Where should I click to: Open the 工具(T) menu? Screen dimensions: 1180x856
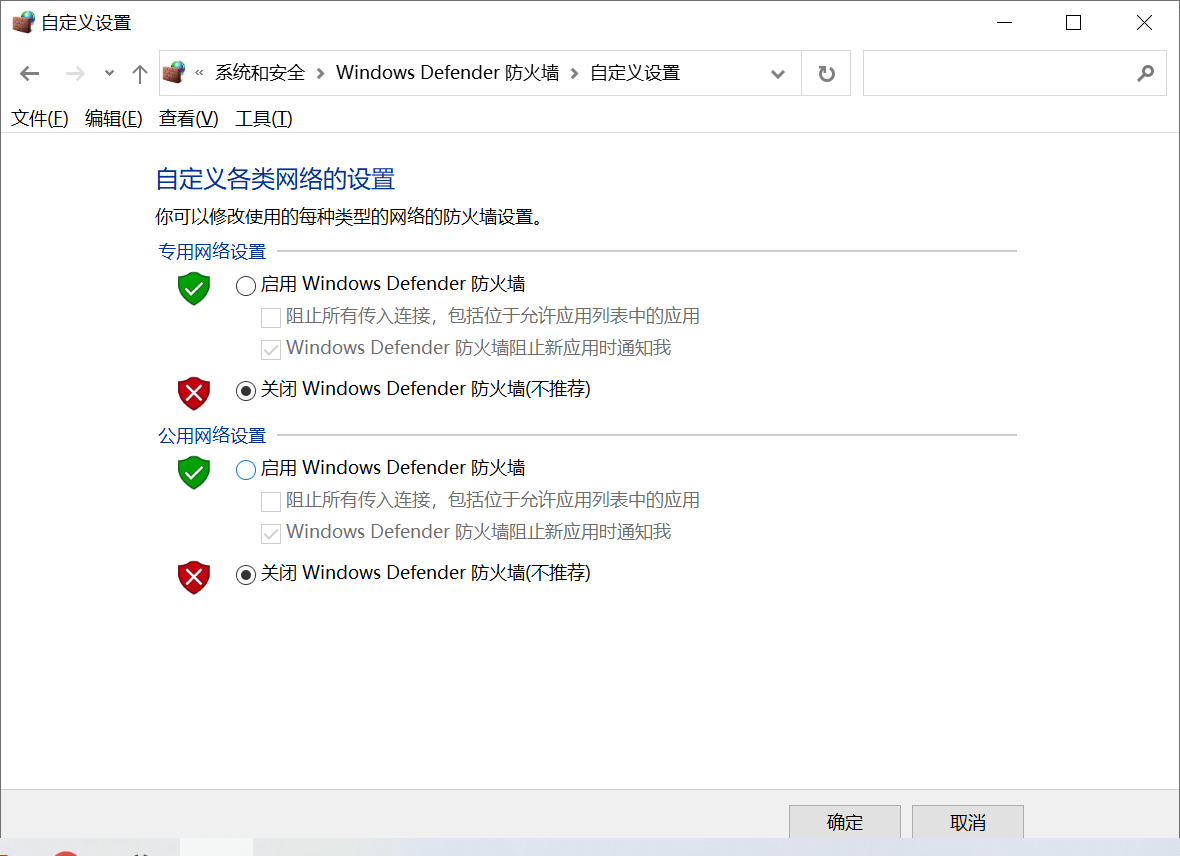pos(263,119)
